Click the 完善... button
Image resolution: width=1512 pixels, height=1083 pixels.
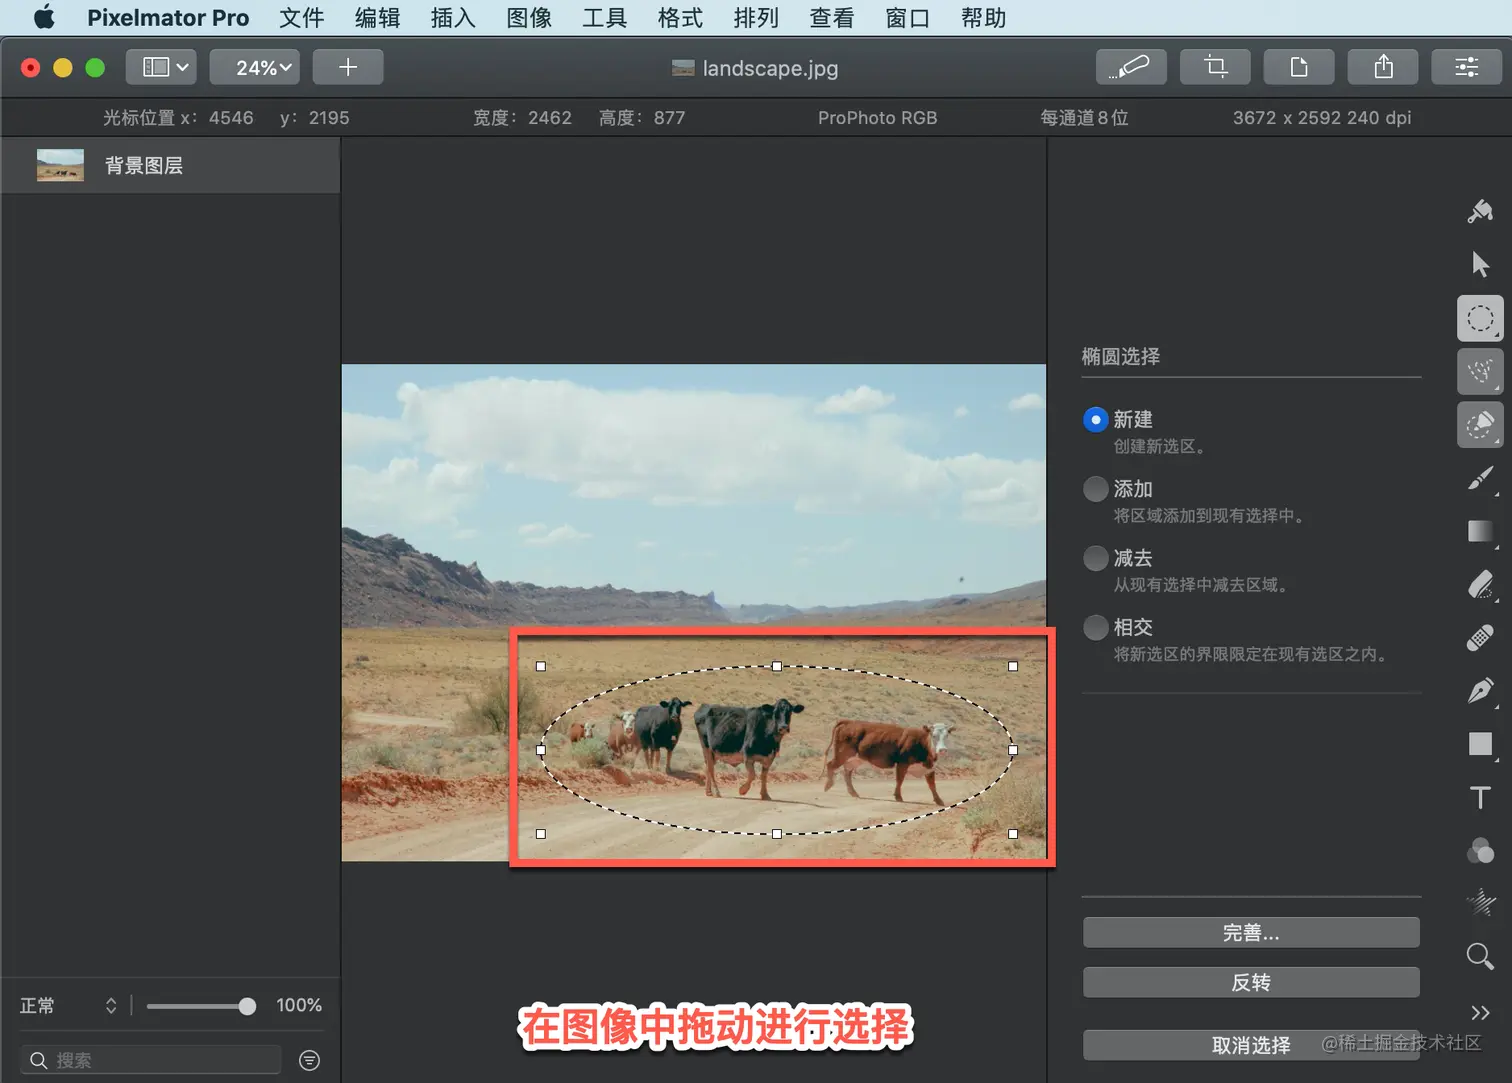click(1251, 932)
